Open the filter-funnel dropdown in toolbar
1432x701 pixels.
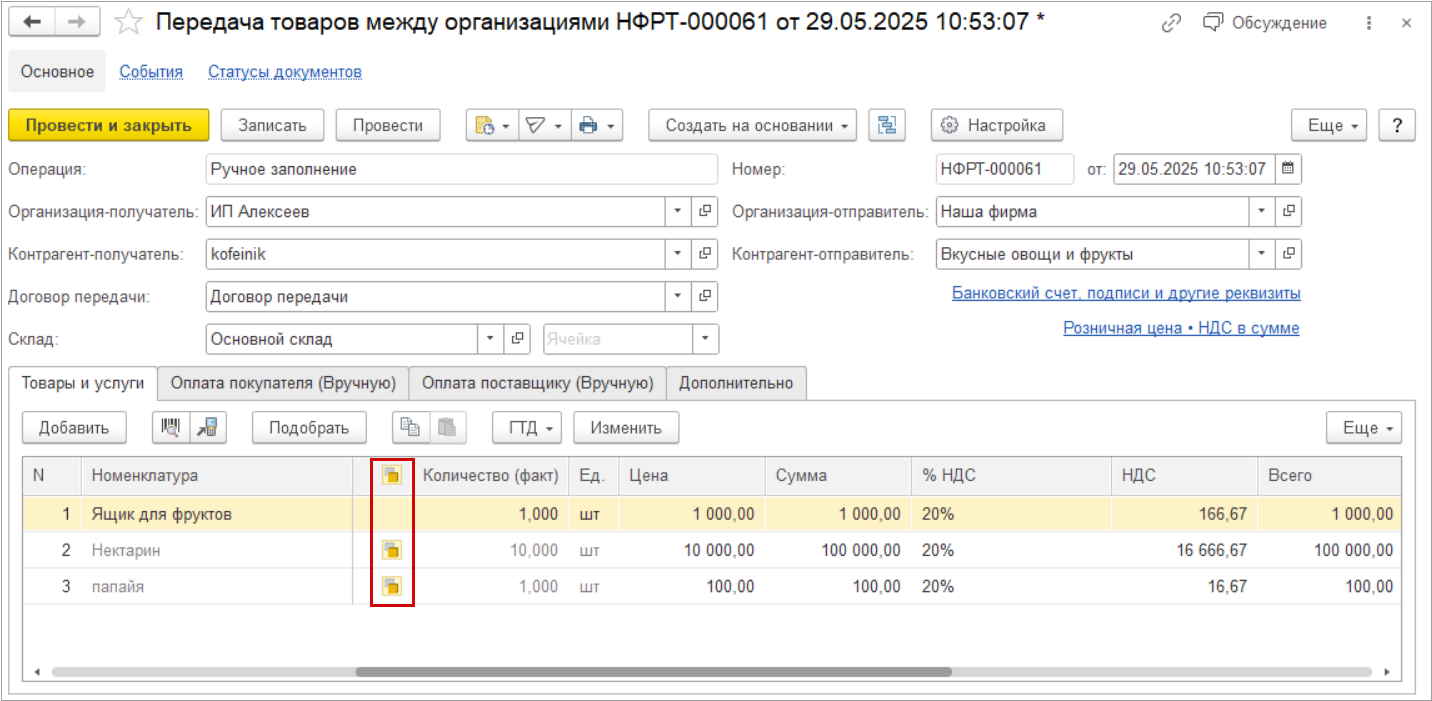click(x=545, y=125)
